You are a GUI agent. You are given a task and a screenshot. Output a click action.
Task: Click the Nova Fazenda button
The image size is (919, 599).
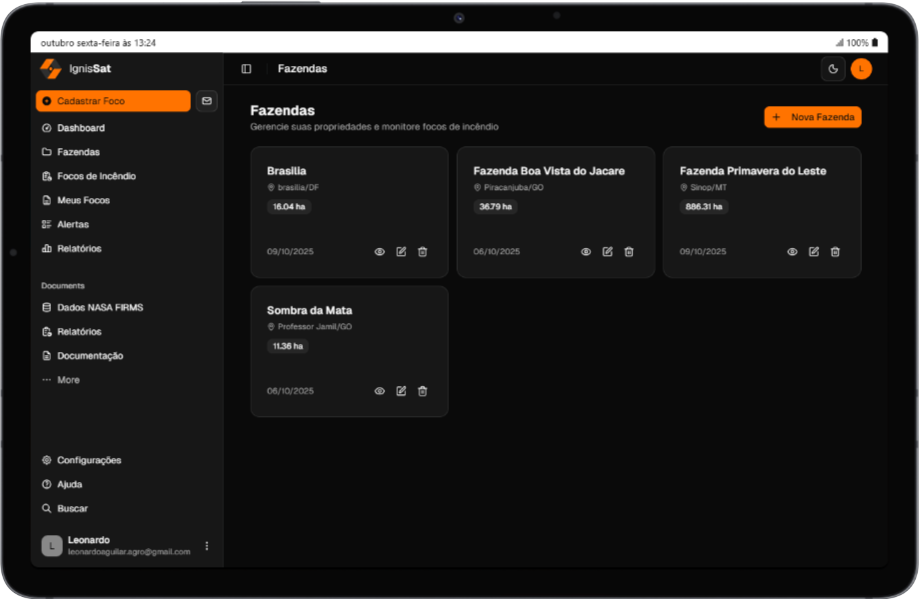tap(812, 117)
